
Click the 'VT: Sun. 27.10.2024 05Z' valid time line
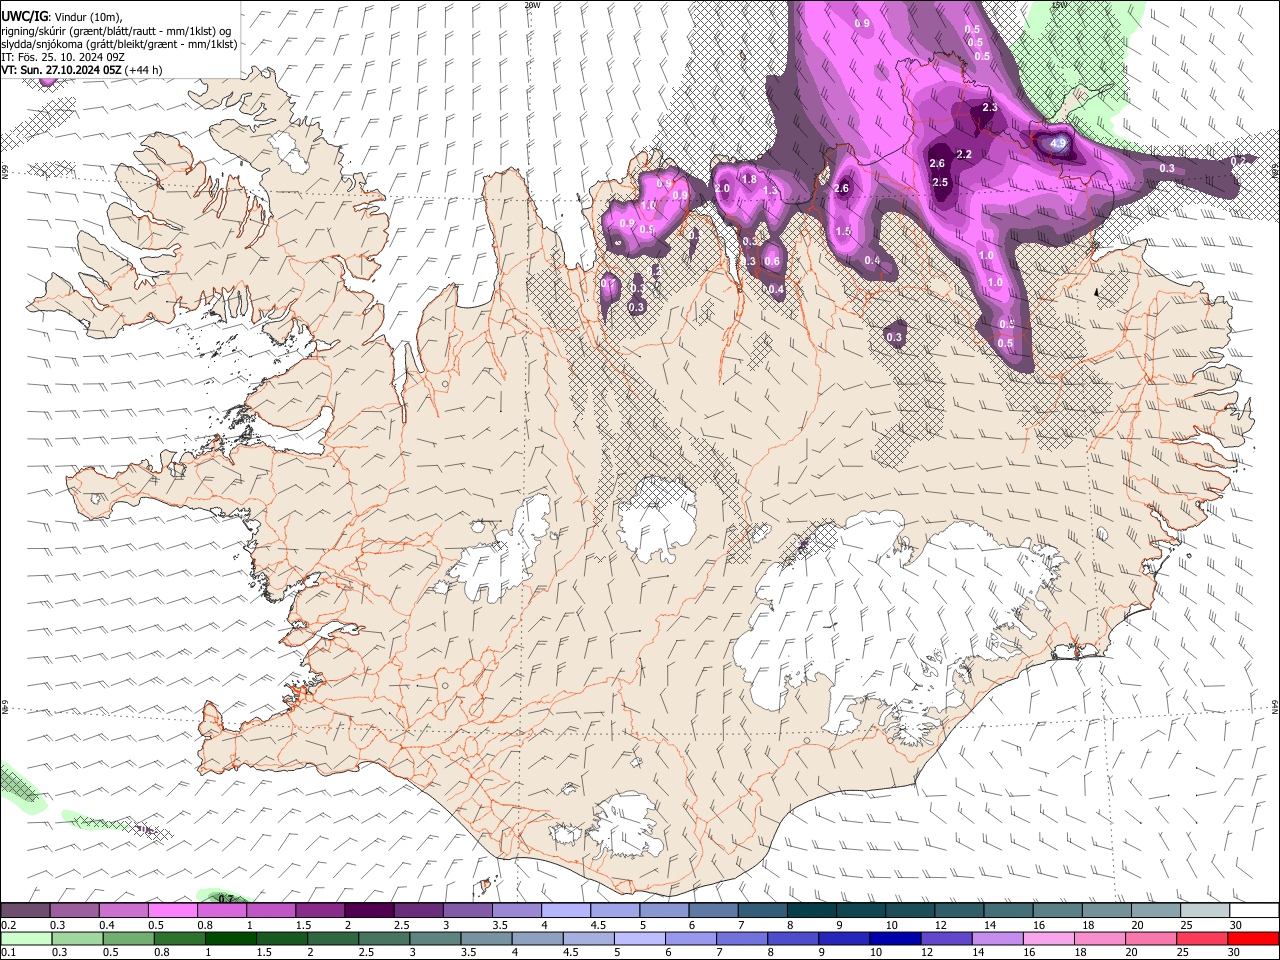(82, 70)
